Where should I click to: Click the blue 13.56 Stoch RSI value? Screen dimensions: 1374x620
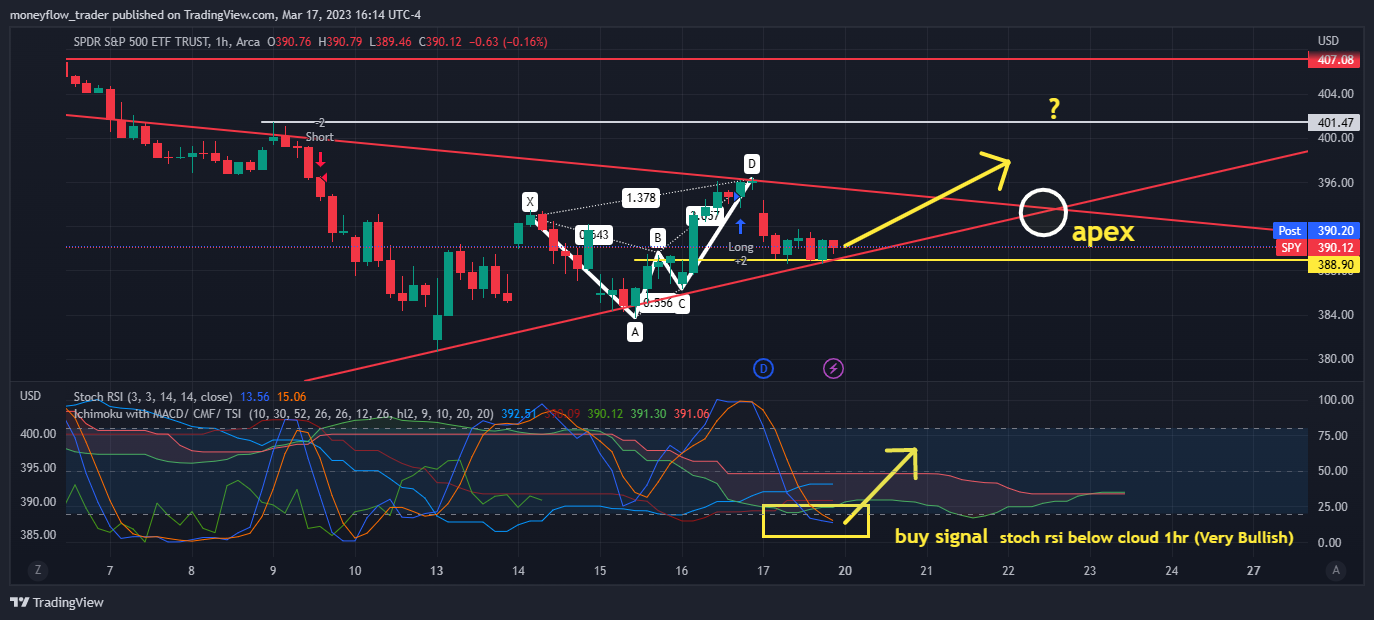(x=256, y=396)
